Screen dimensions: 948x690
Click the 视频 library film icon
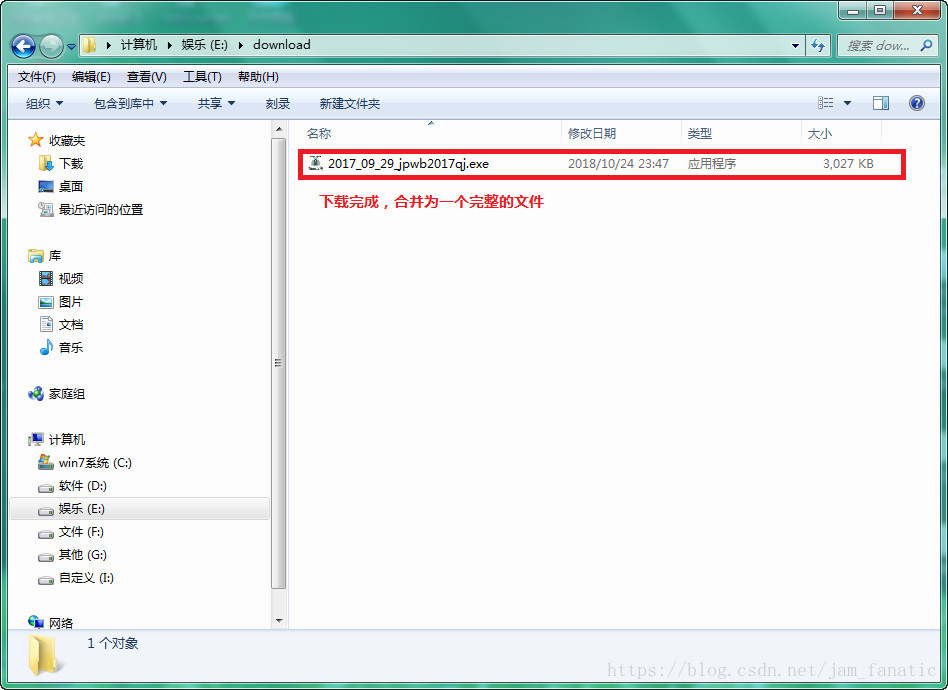point(46,278)
